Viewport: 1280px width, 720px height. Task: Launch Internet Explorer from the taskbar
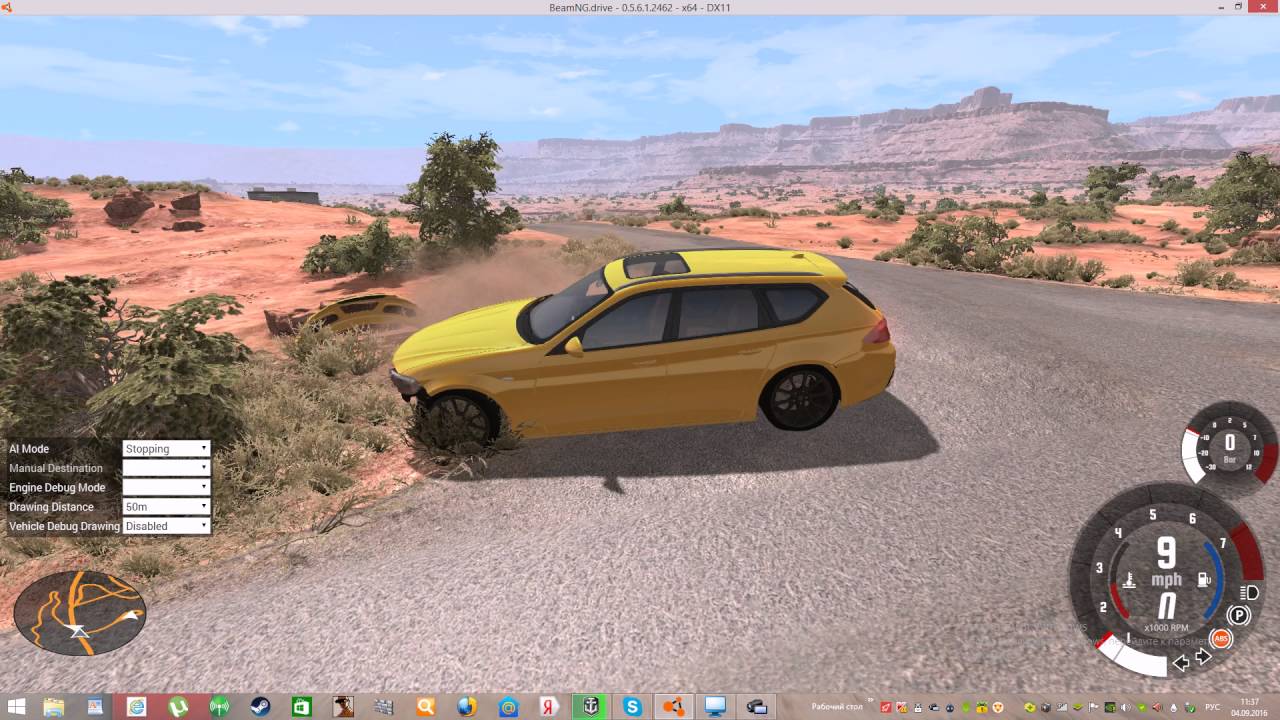[136, 707]
